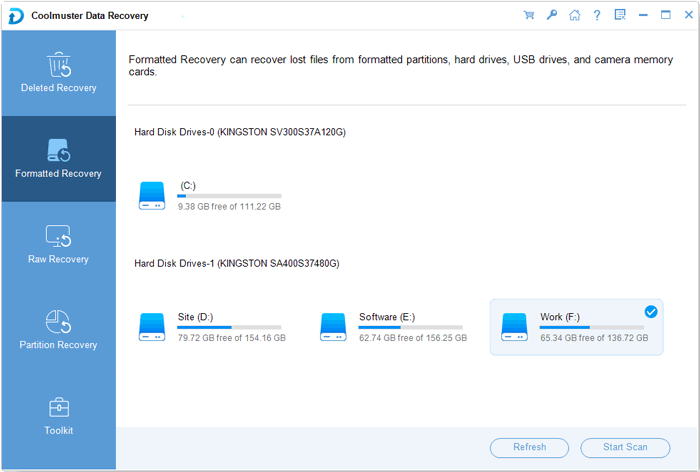The image size is (700, 472).
Task: Open the Toolkit briefcase icon
Action: 58,407
